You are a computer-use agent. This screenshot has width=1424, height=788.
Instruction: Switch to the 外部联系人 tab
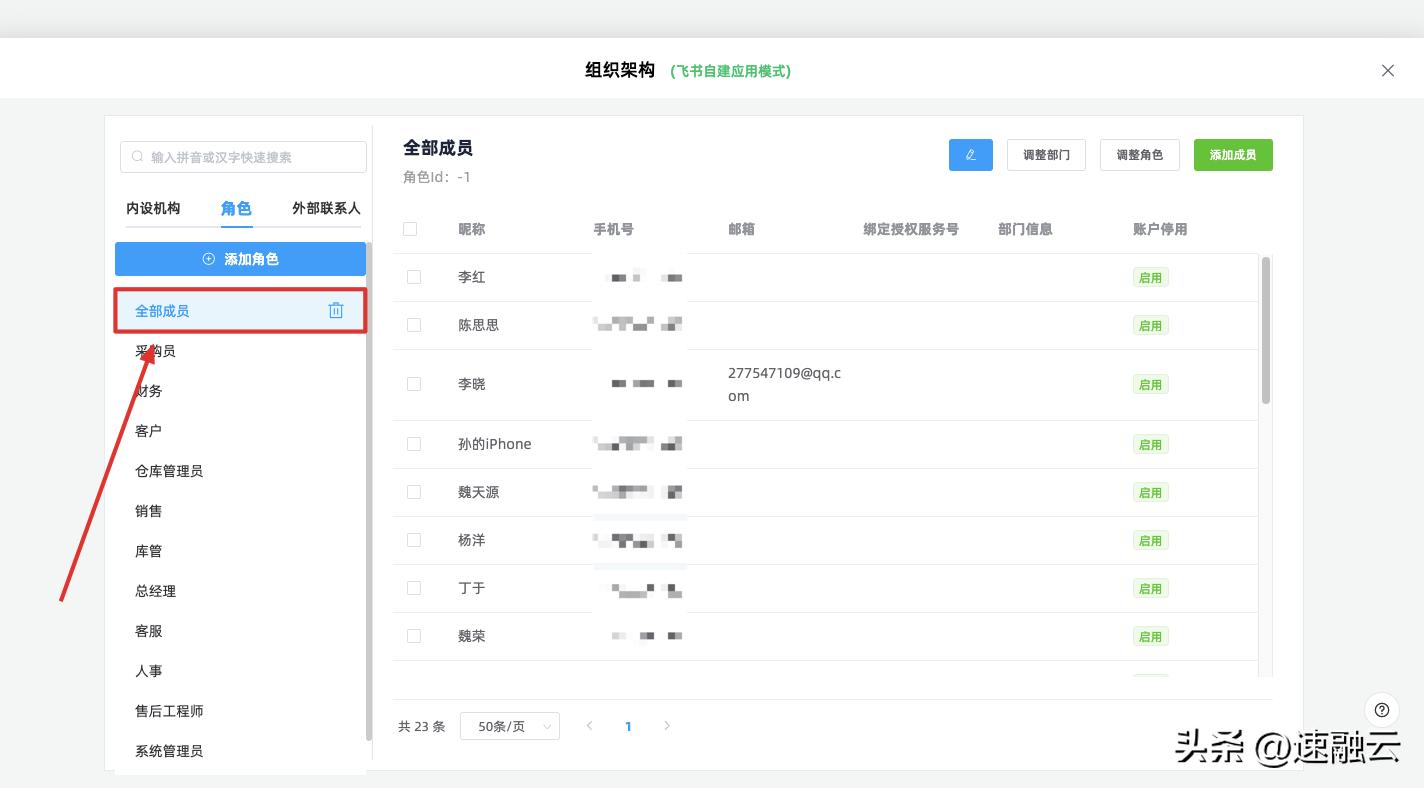(325, 208)
